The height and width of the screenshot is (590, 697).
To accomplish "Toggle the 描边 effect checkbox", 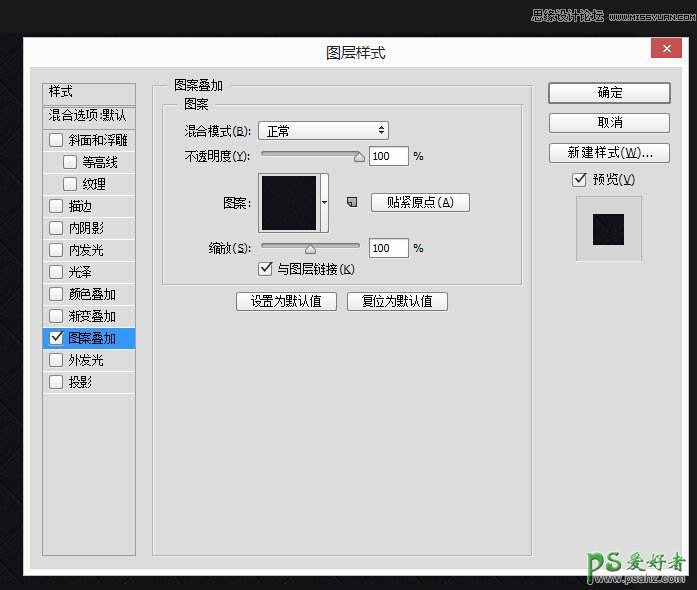I will 56,206.
